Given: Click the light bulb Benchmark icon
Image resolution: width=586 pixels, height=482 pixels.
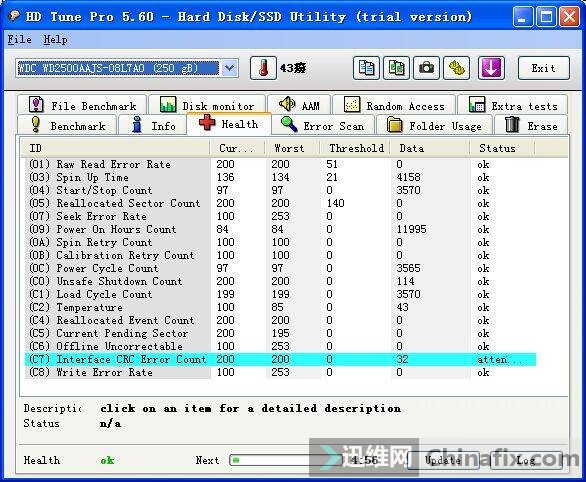Looking at the screenshot, I should tap(36, 124).
